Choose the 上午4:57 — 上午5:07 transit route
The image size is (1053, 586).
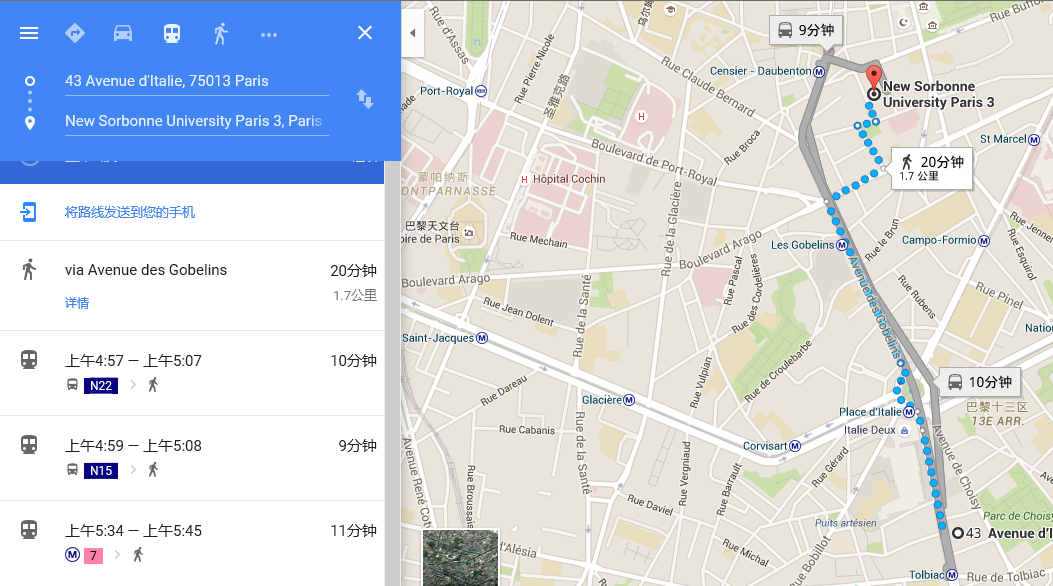192,373
